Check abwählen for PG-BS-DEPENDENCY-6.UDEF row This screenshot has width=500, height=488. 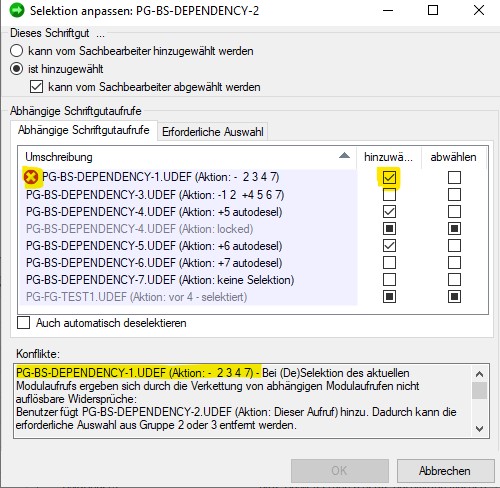pyautogui.click(x=454, y=263)
